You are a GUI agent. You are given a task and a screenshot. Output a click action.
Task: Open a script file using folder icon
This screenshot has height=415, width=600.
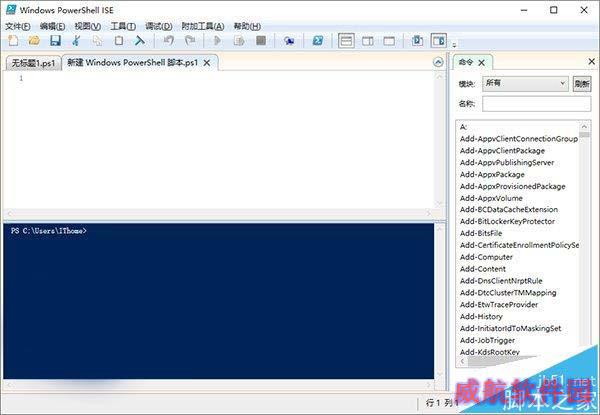(x=34, y=41)
